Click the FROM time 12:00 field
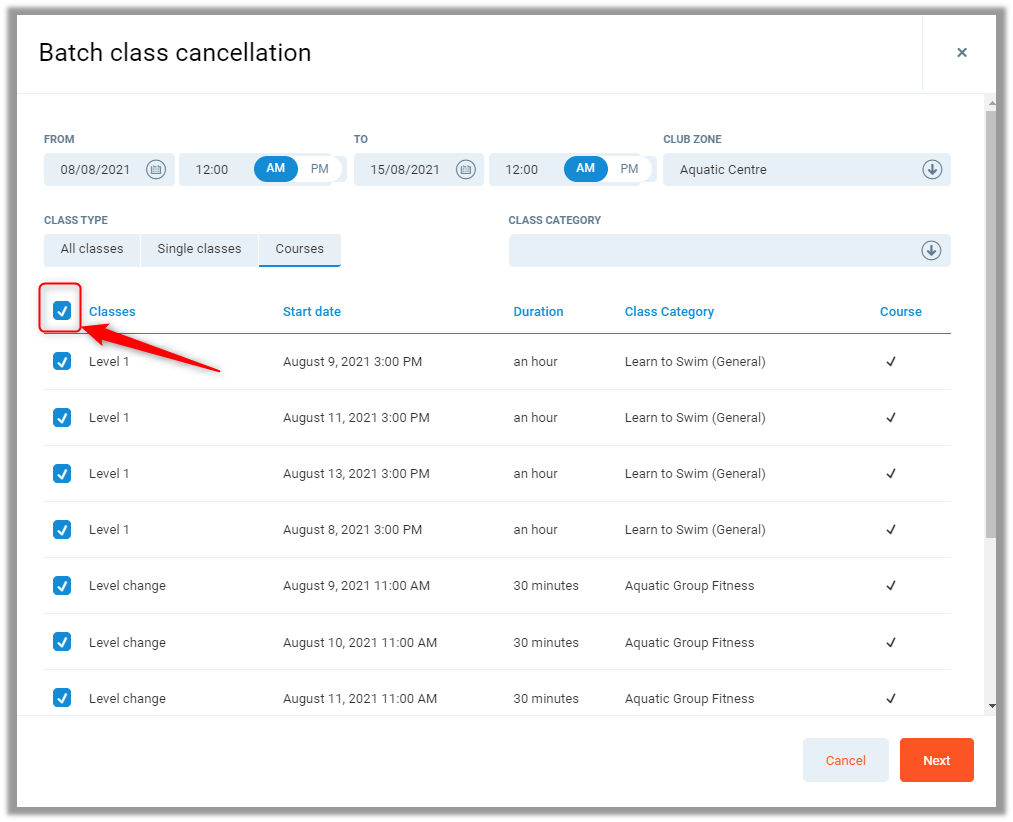1013x822 pixels. [x=212, y=170]
